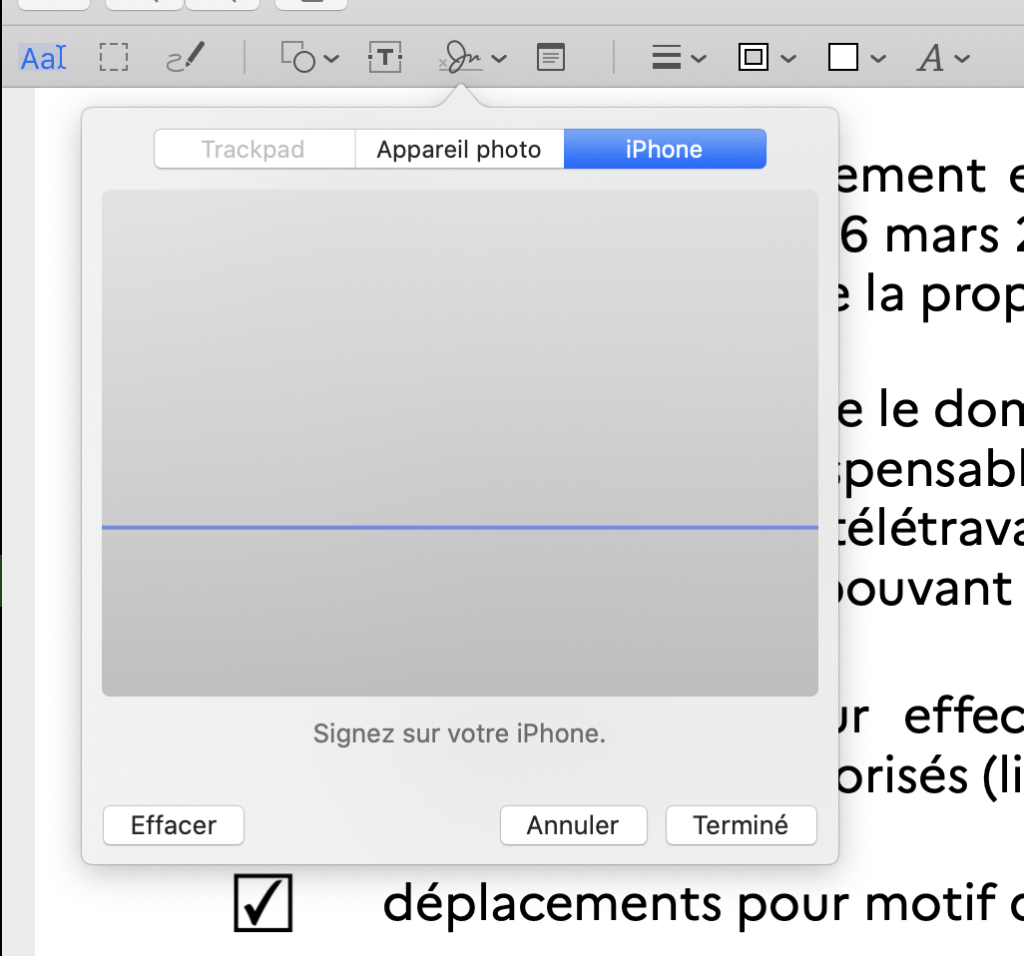The height and width of the screenshot is (956, 1024).
Task: Expand the text style dropdown arrow
Action: [962, 59]
